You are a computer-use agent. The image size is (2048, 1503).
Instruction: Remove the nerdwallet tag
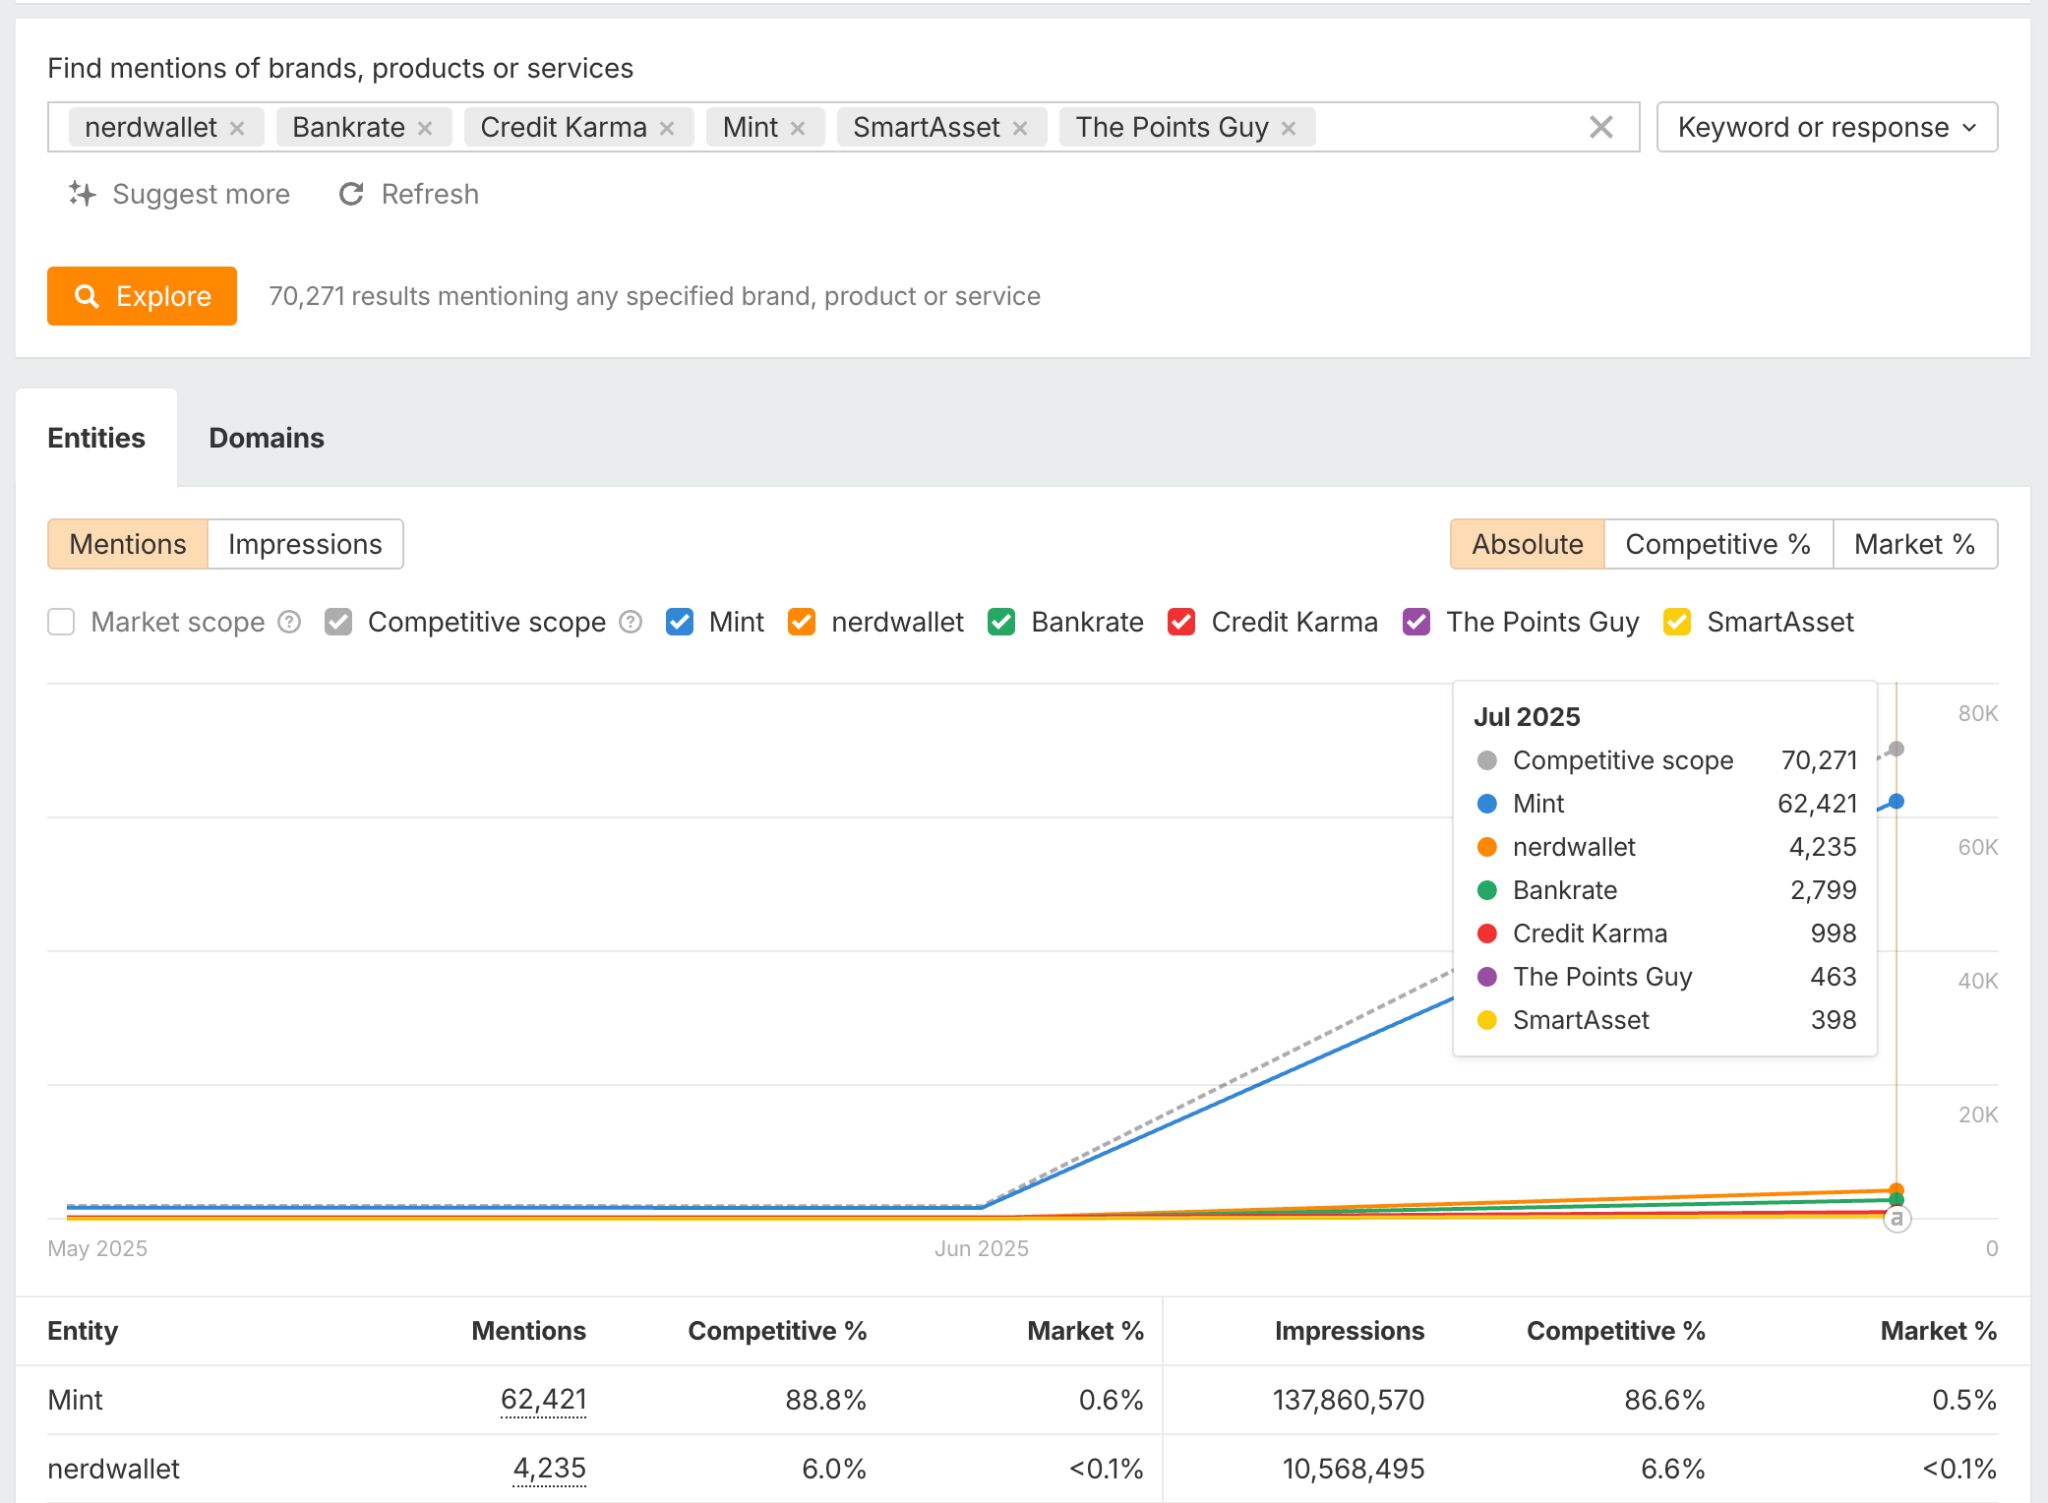click(x=239, y=127)
